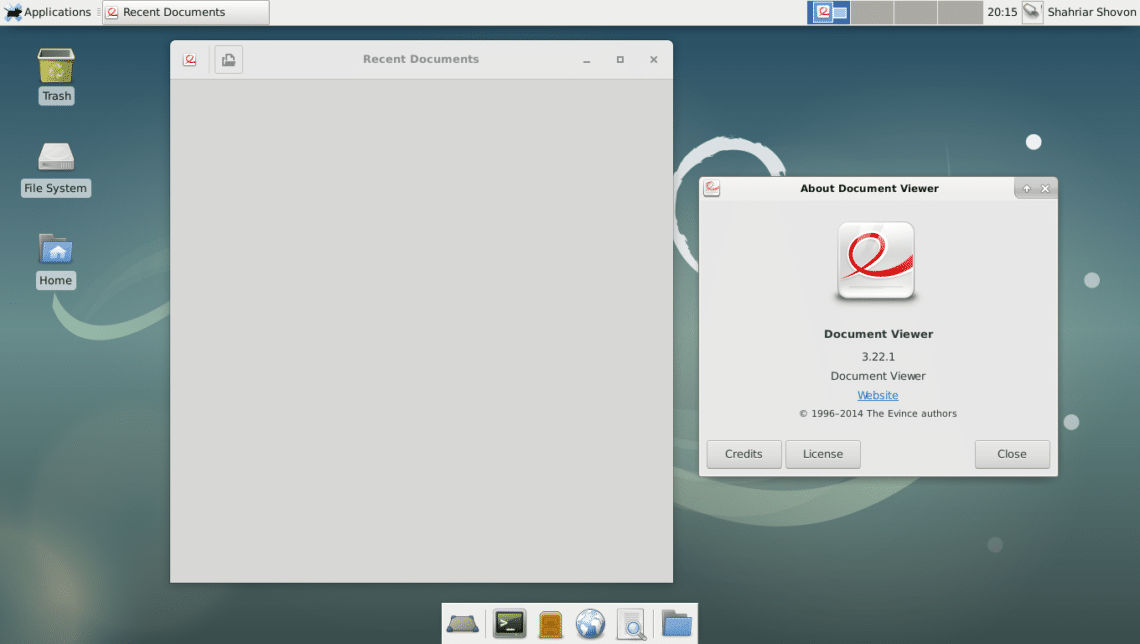The image size is (1140, 644).
Task: Launch the Web Browser globe icon
Action: 590,624
